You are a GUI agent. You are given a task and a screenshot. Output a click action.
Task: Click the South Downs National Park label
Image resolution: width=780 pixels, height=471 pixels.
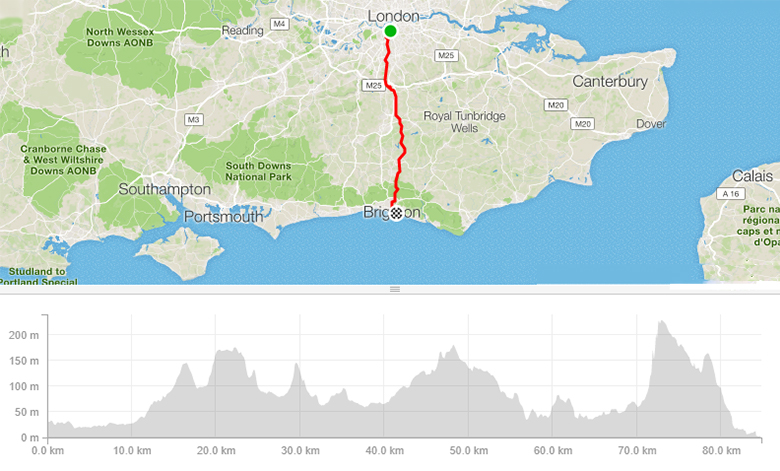pos(258,171)
